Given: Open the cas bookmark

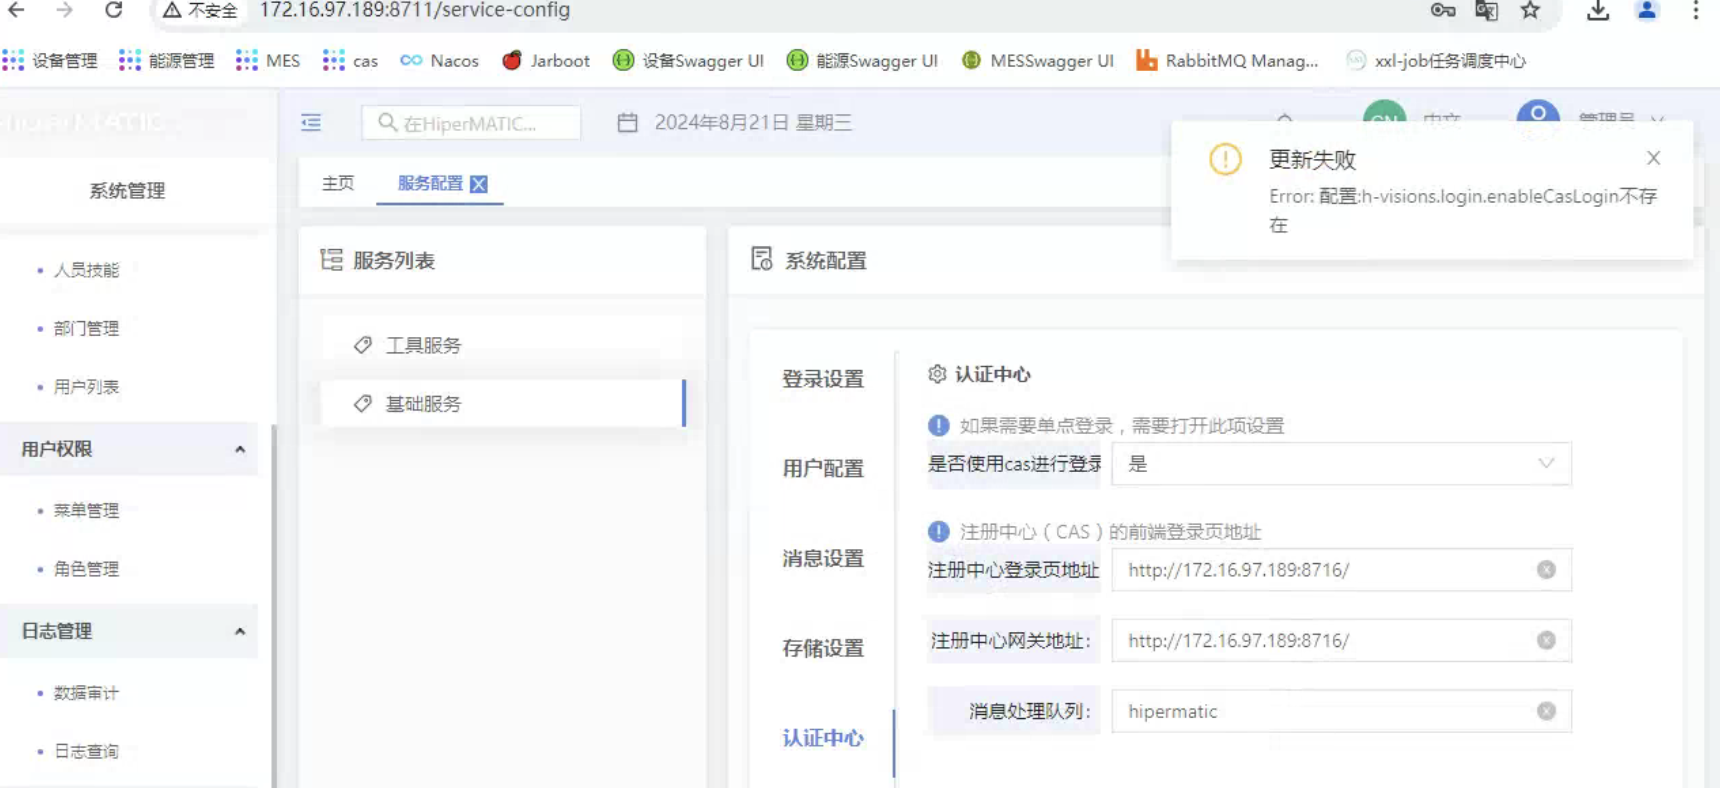Looking at the screenshot, I should pos(350,61).
